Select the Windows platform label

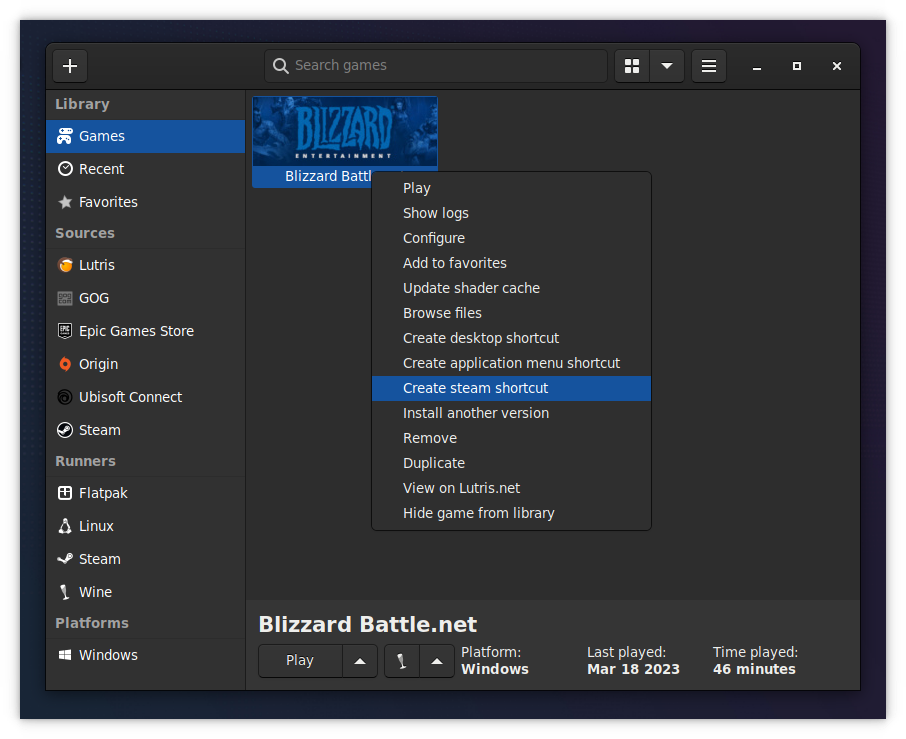tap(108, 655)
